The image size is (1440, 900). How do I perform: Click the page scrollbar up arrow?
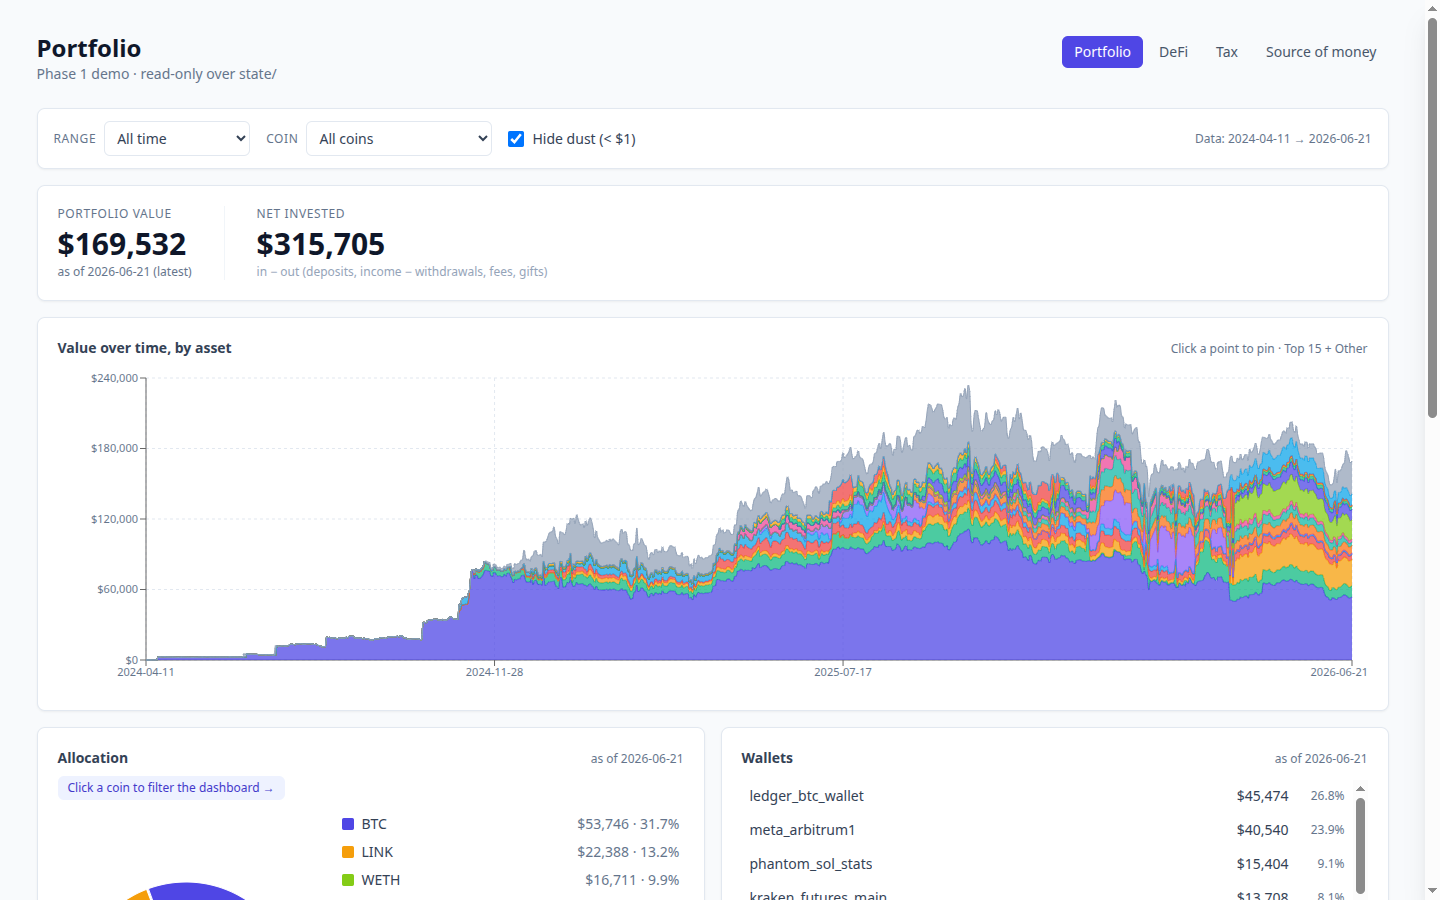pyautogui.click(x=1432, y=7)
